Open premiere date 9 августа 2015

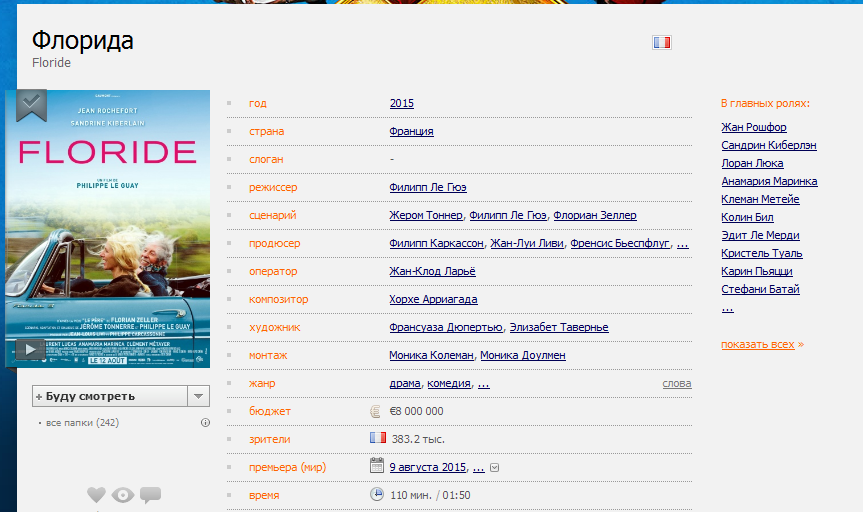click(x=428, y=467)
